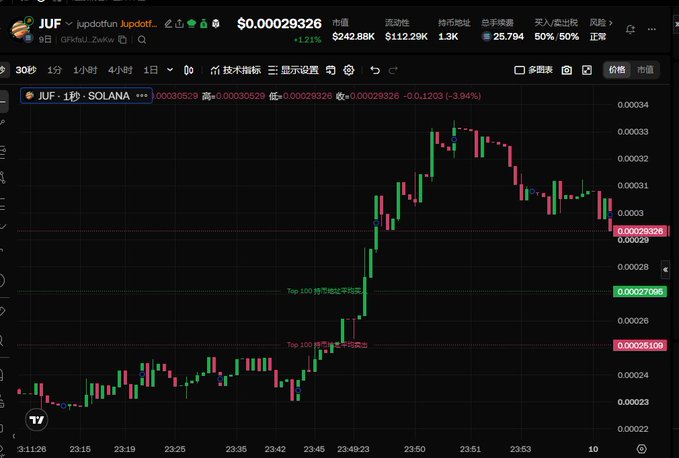
Task: Click the green chef hat badge icon
Action: coord(191,23)
